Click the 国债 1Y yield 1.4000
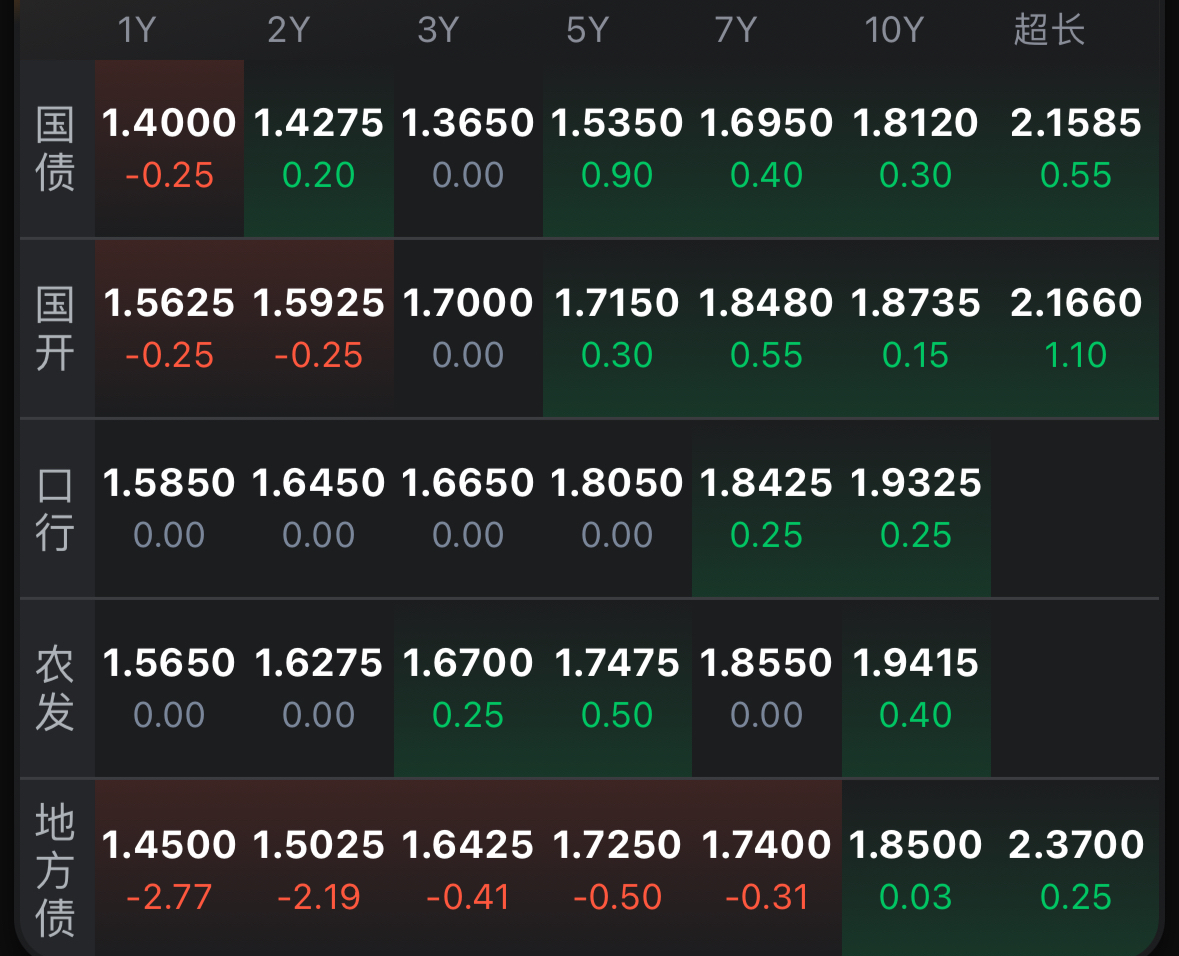Viewport: 1179px width, 956px height. [x=169, y=124]
